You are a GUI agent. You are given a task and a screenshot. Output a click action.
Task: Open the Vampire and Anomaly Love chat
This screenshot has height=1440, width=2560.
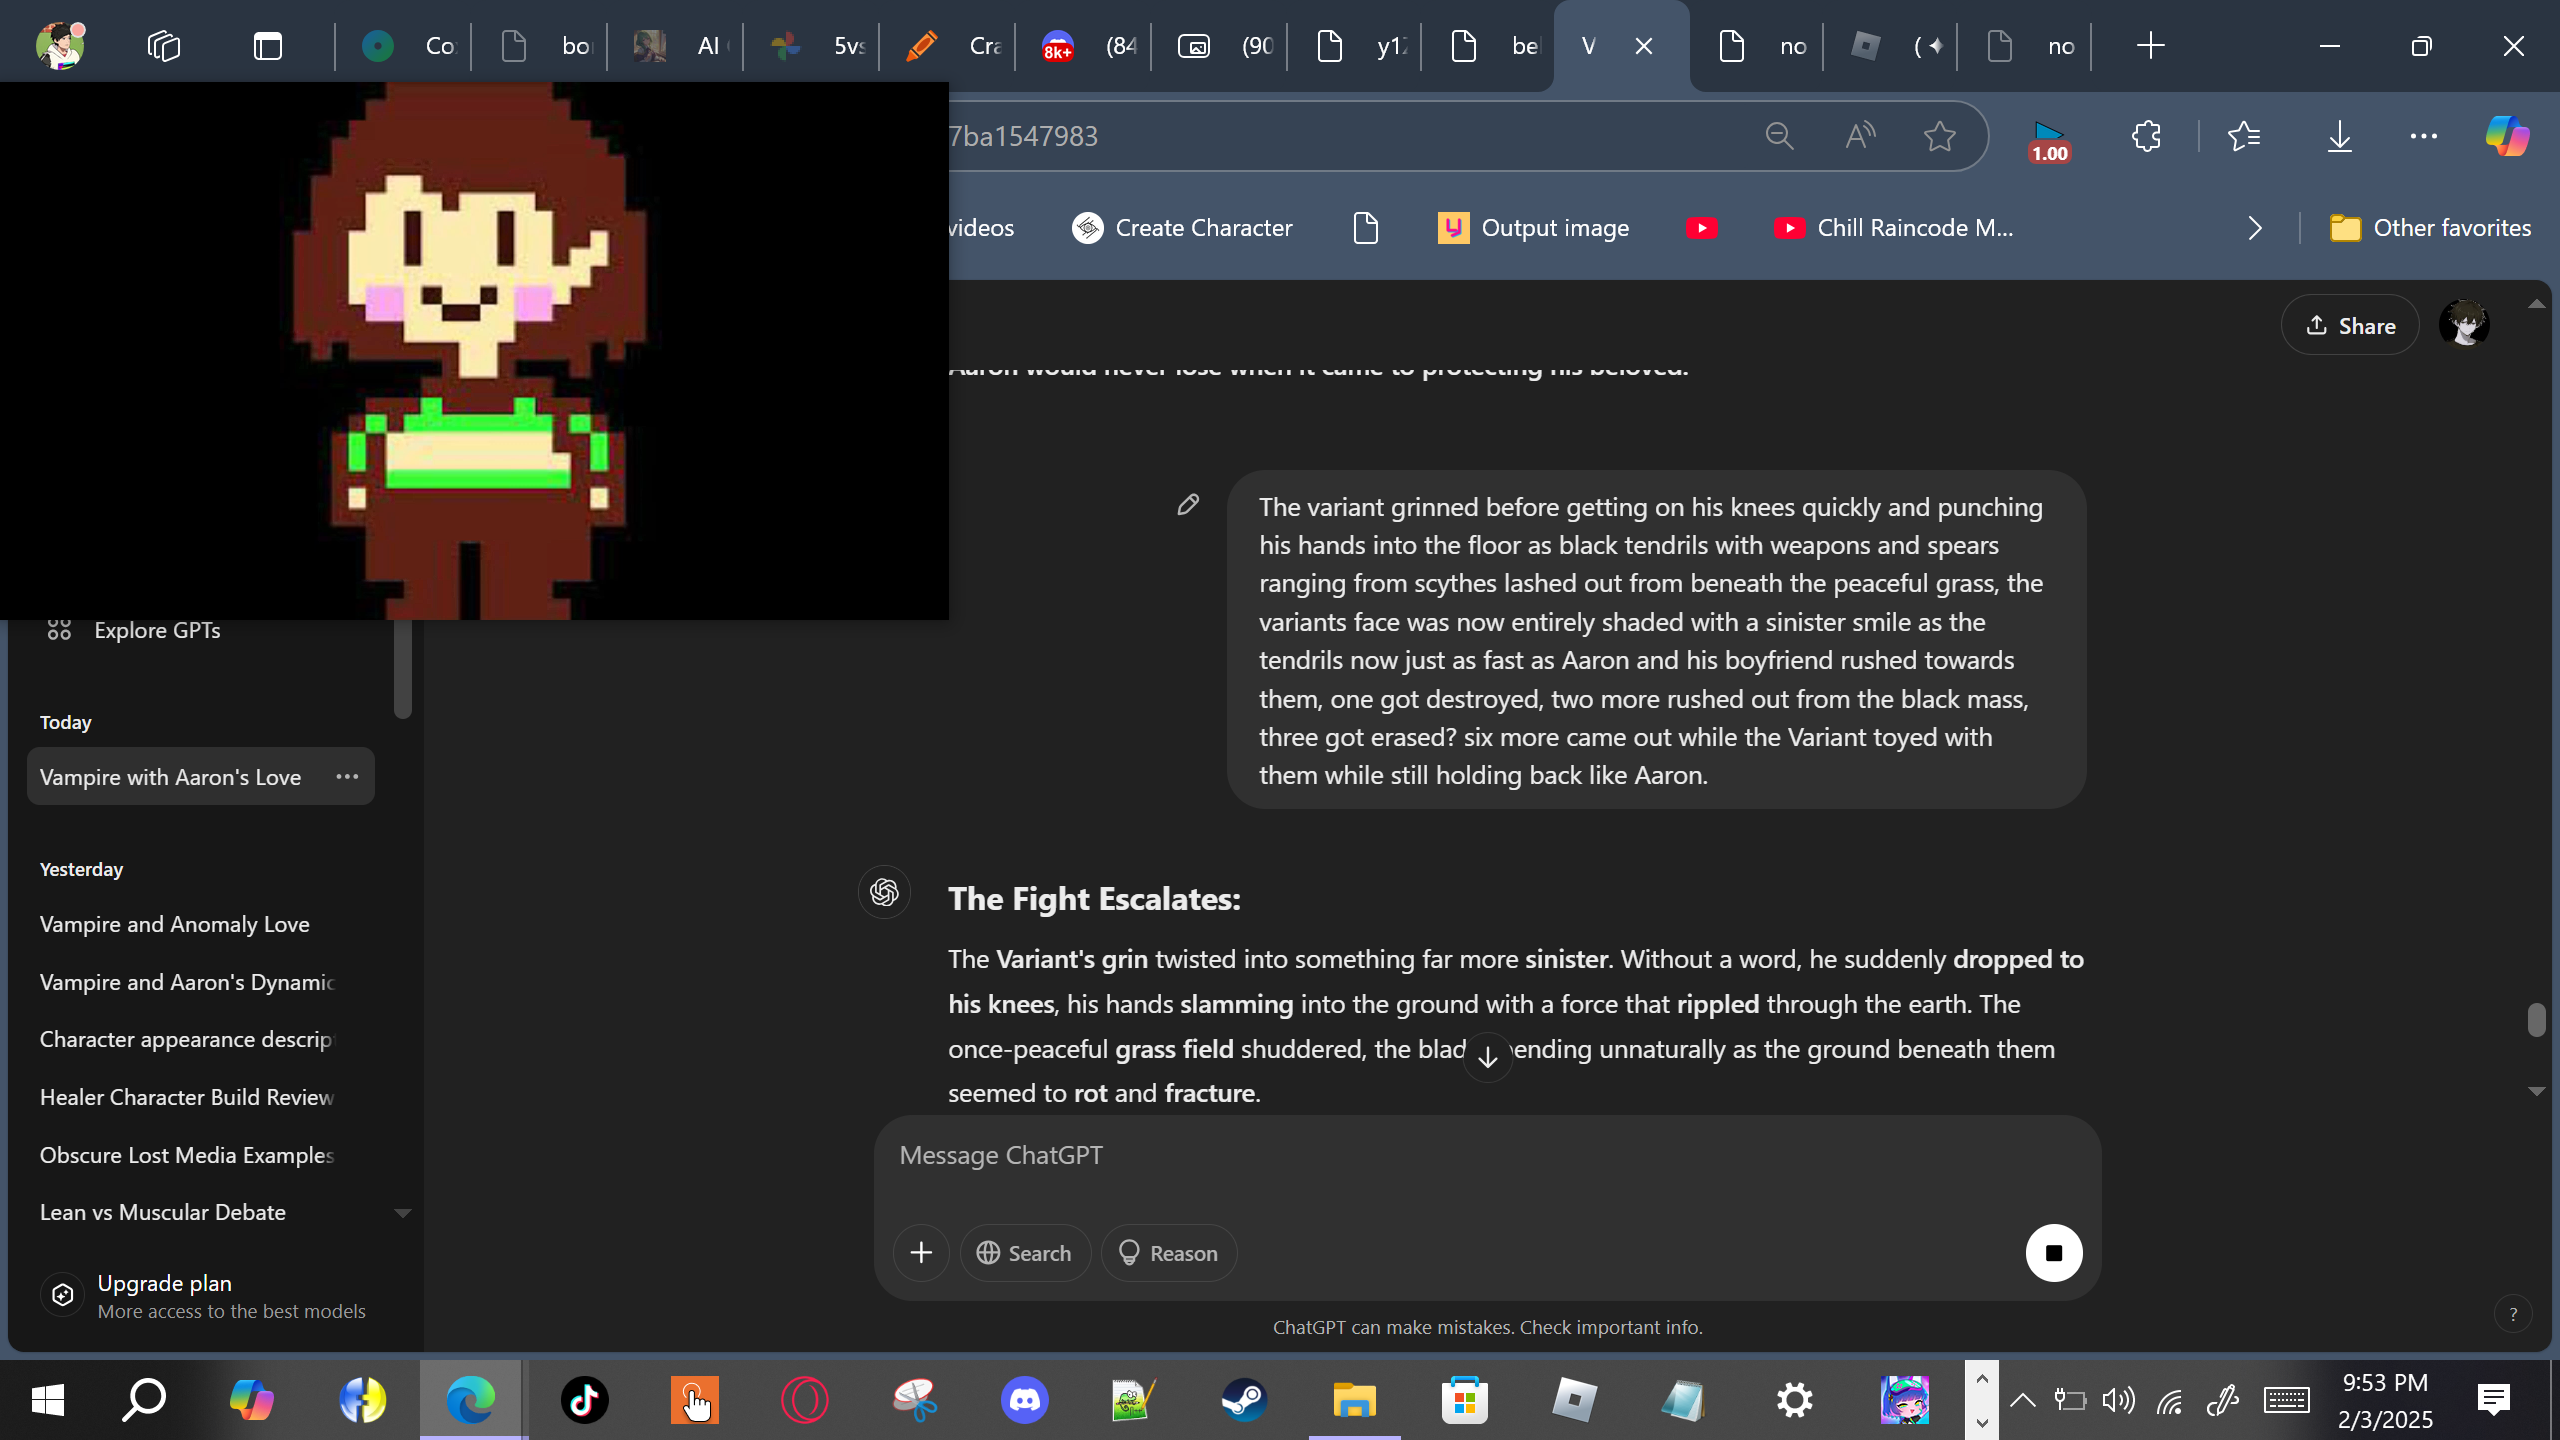[201, 924]
